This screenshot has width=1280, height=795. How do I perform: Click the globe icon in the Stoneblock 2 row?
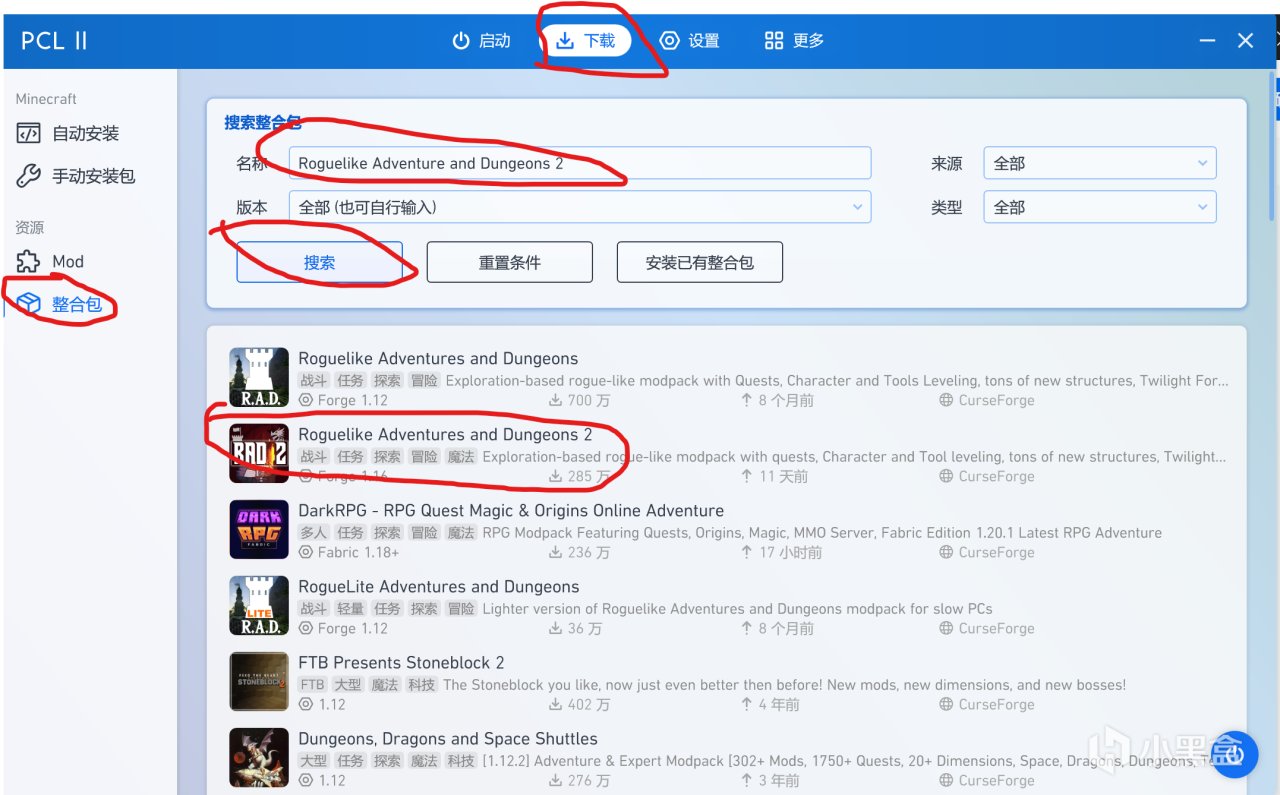click(x=946, y=704)
